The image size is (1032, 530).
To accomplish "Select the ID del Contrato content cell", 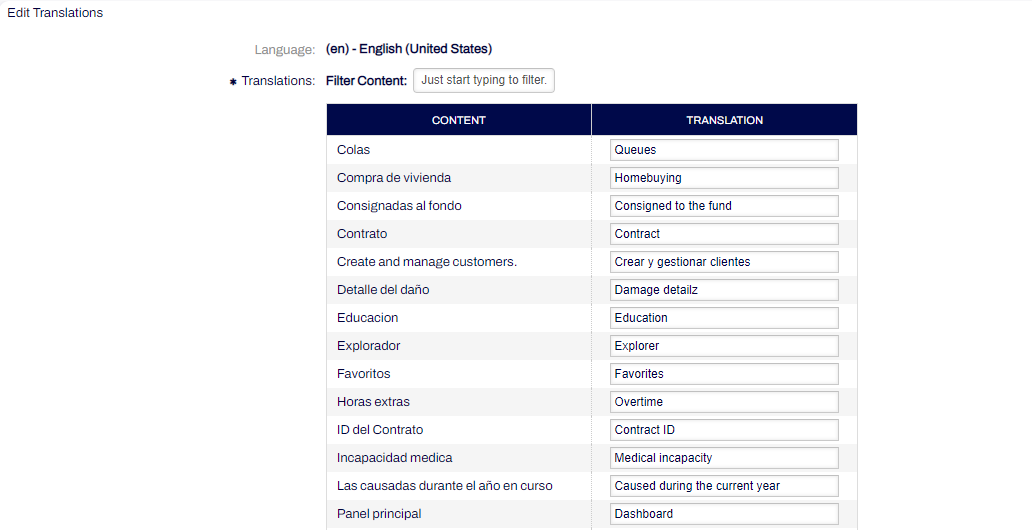I will pyautogui.click(x=459, y=430).
